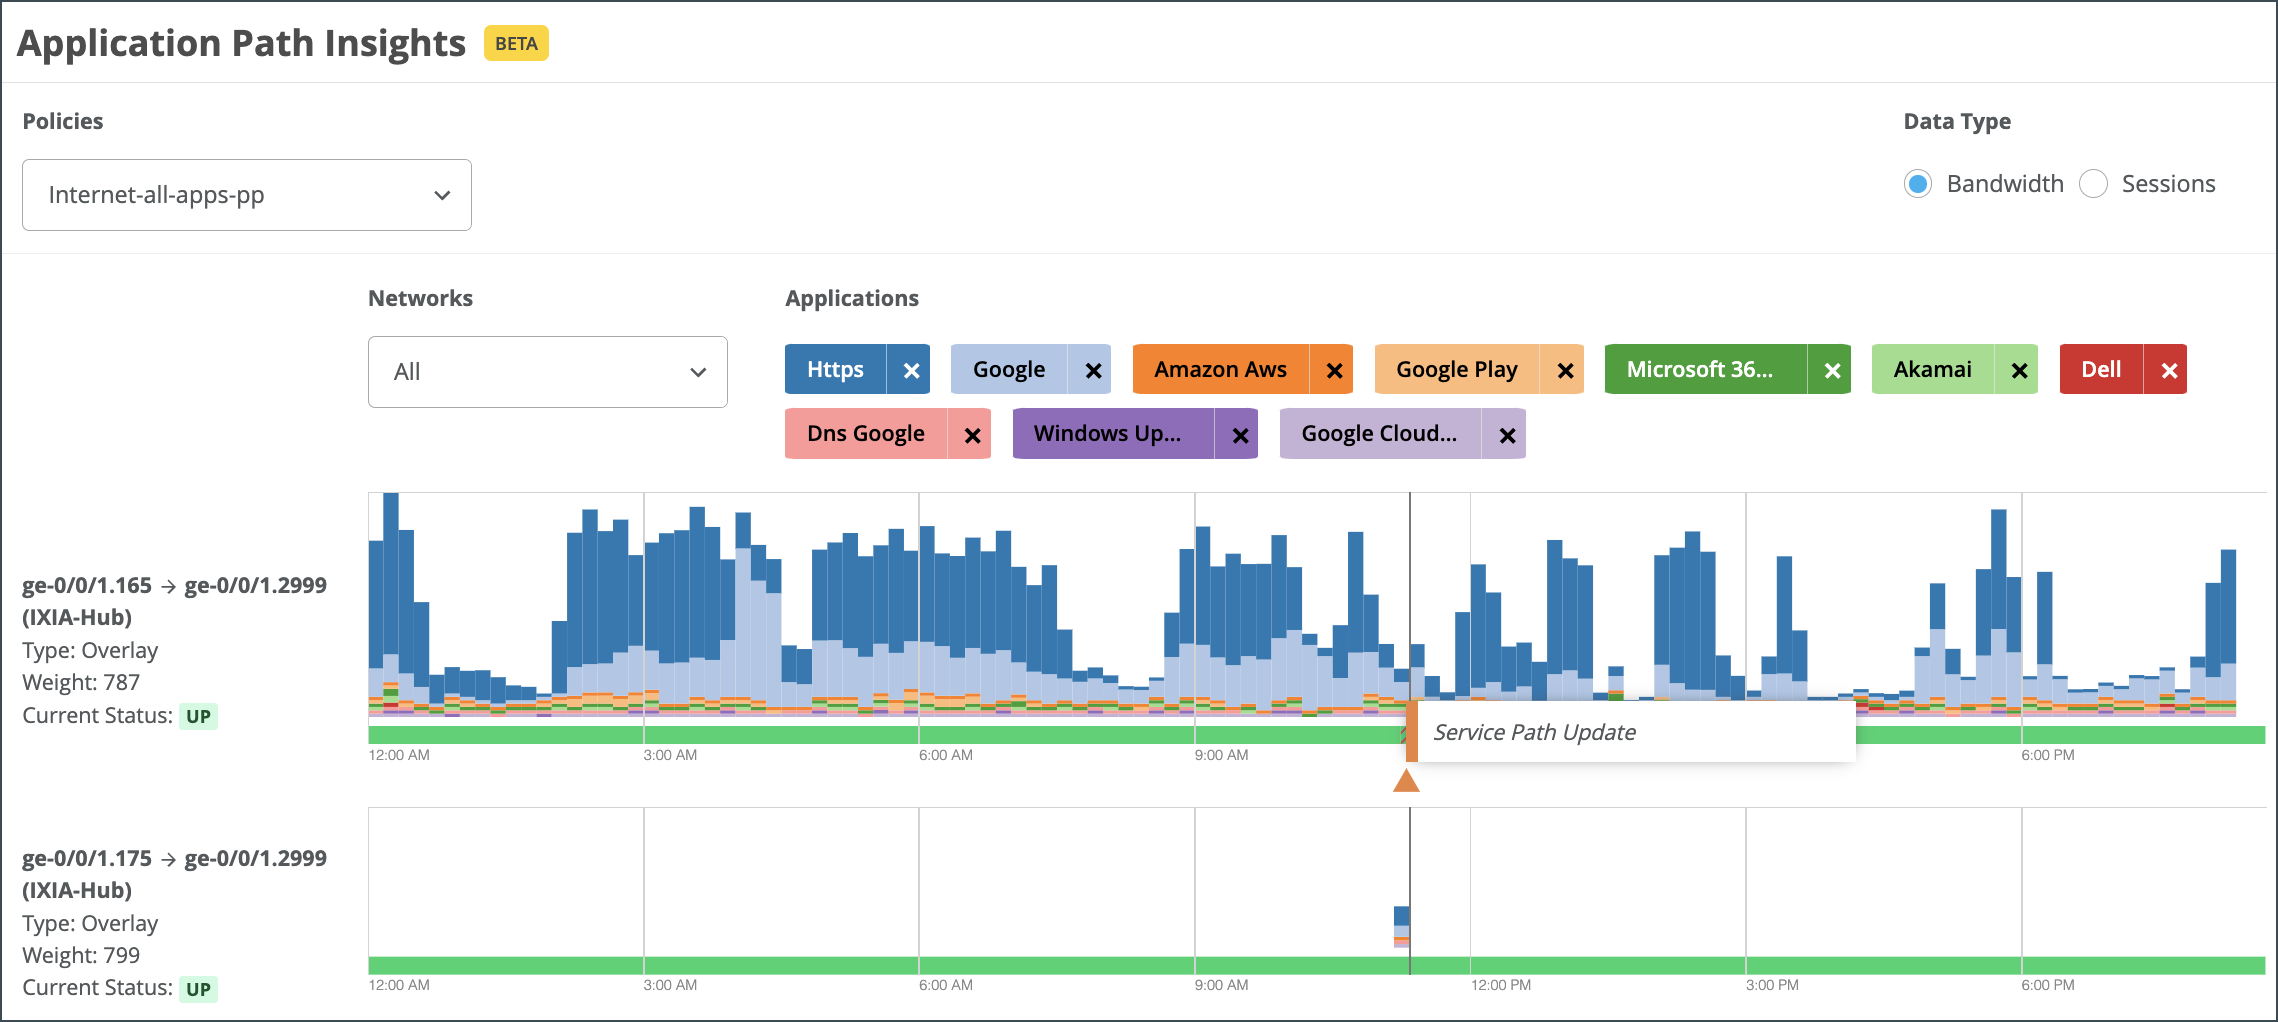Click the orange Service Path Update marker

coord(1406,780)
